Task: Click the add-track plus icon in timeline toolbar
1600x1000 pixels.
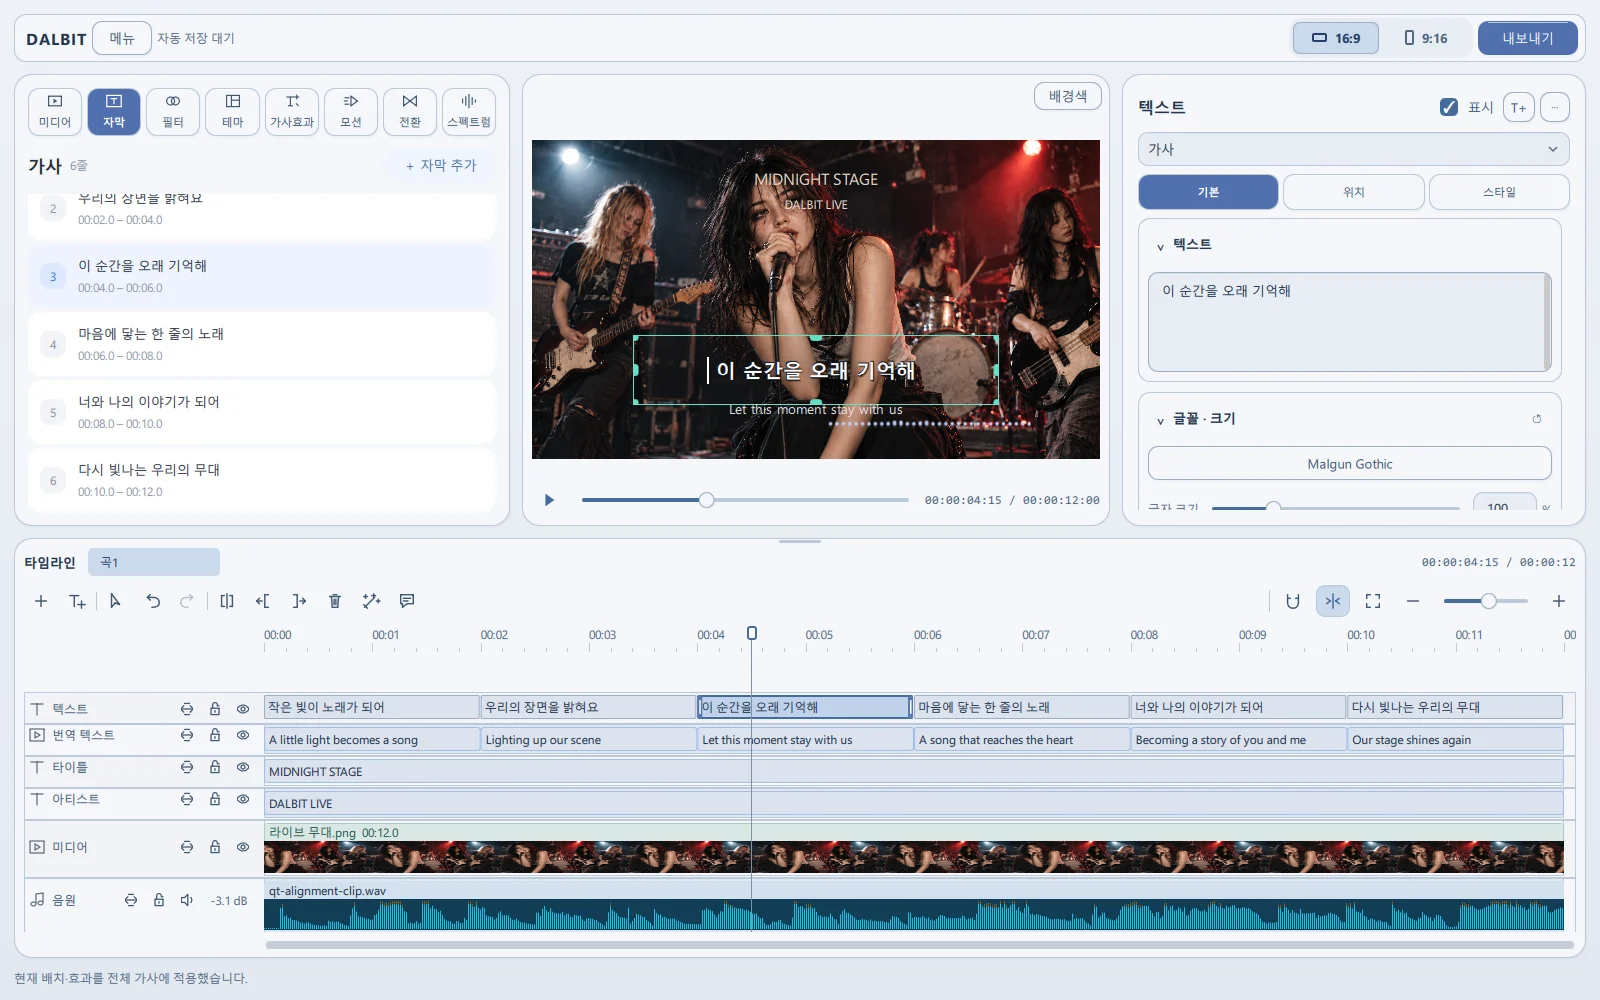Action: point(41,601)
